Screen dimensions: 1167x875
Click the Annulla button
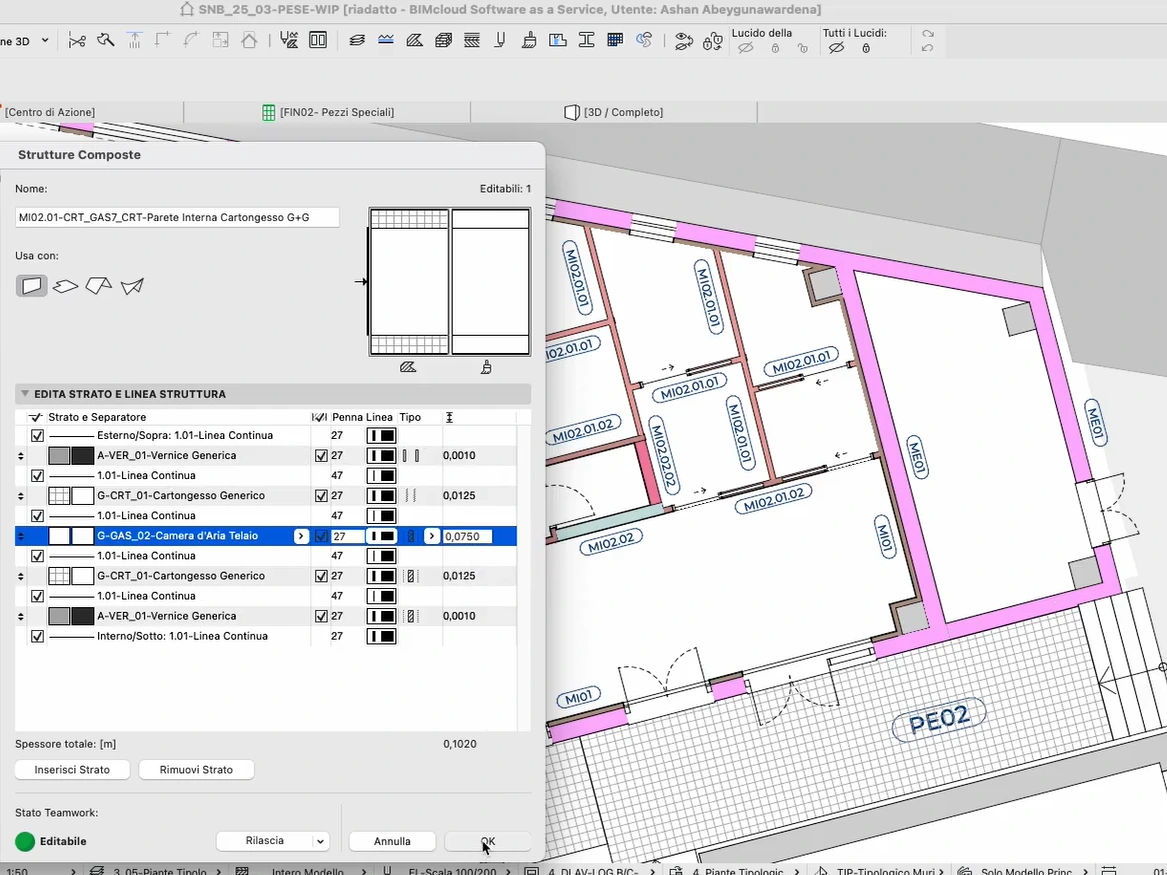pyautogui.click(x=392, y=842)
